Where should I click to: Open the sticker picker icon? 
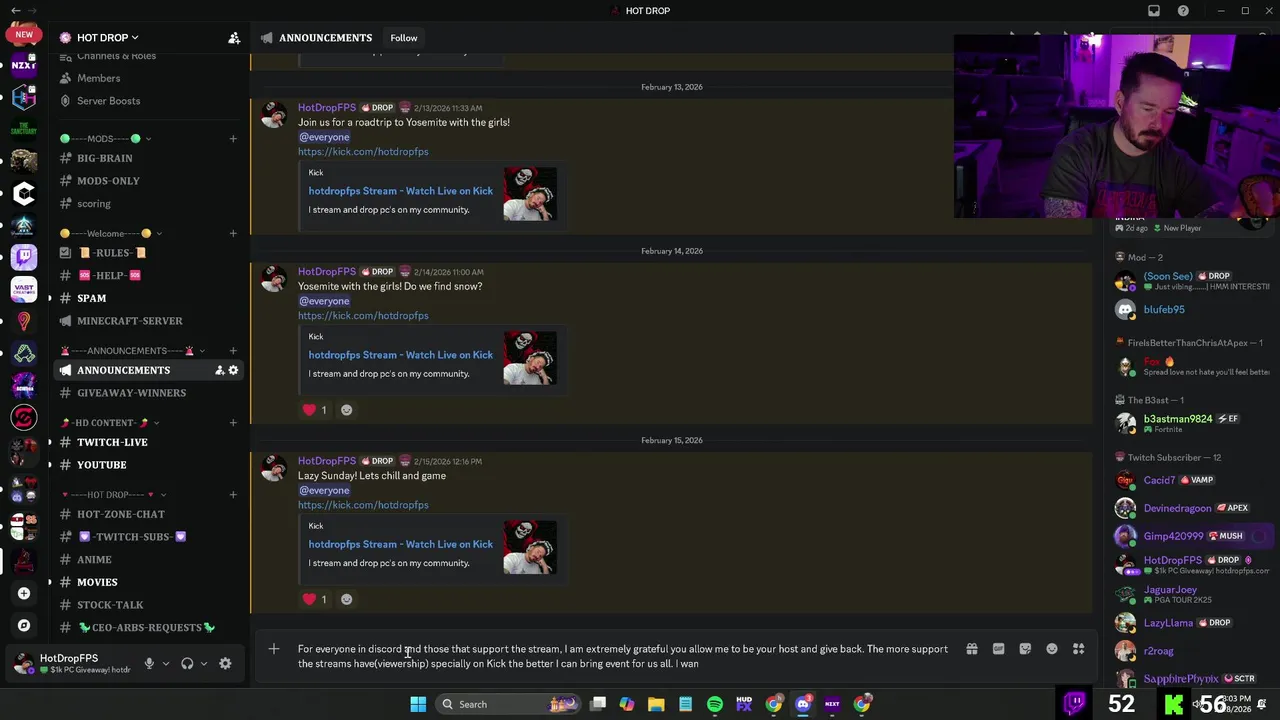coord(1025,649)
